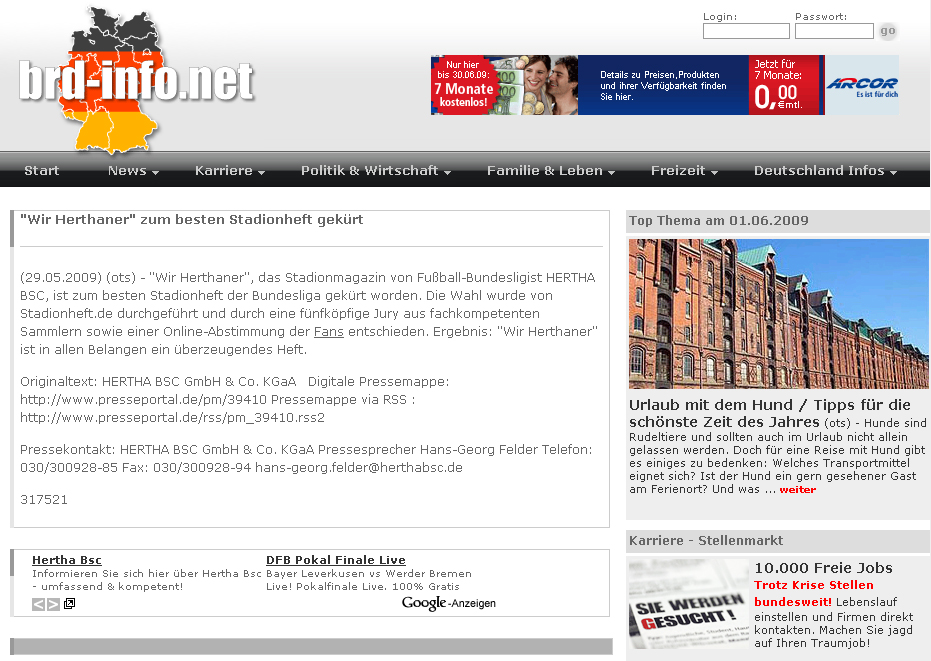Expand the Politik & Wirtschaft menu
Screen dimensions: 931x661
click(375, 171)
